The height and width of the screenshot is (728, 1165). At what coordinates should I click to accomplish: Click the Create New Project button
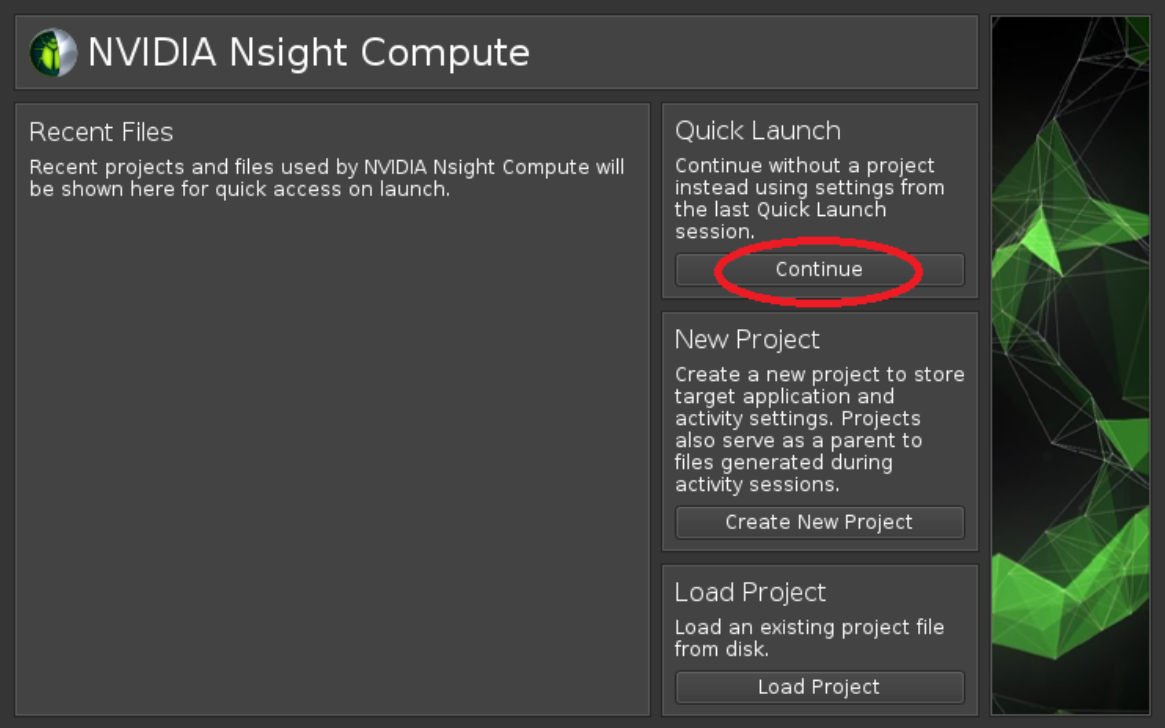tap(819, 522)
